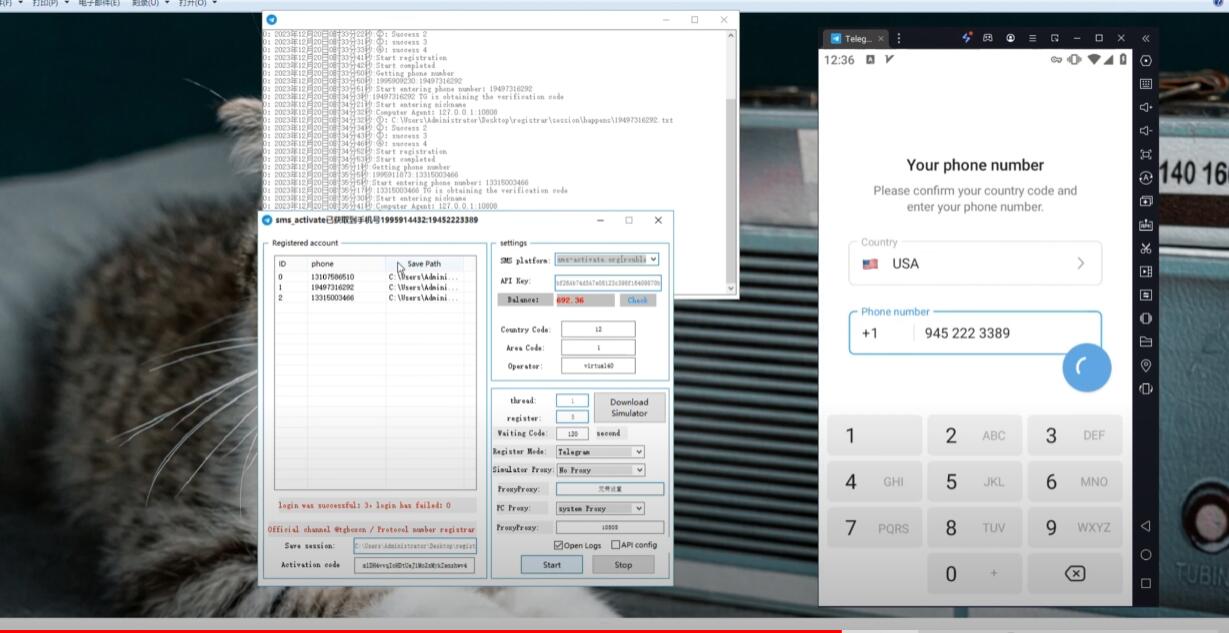Image resolution: width=1229 pixels, height=633 pixels.
Task: Click the Download Simulator button
Action: click(629, 408)
